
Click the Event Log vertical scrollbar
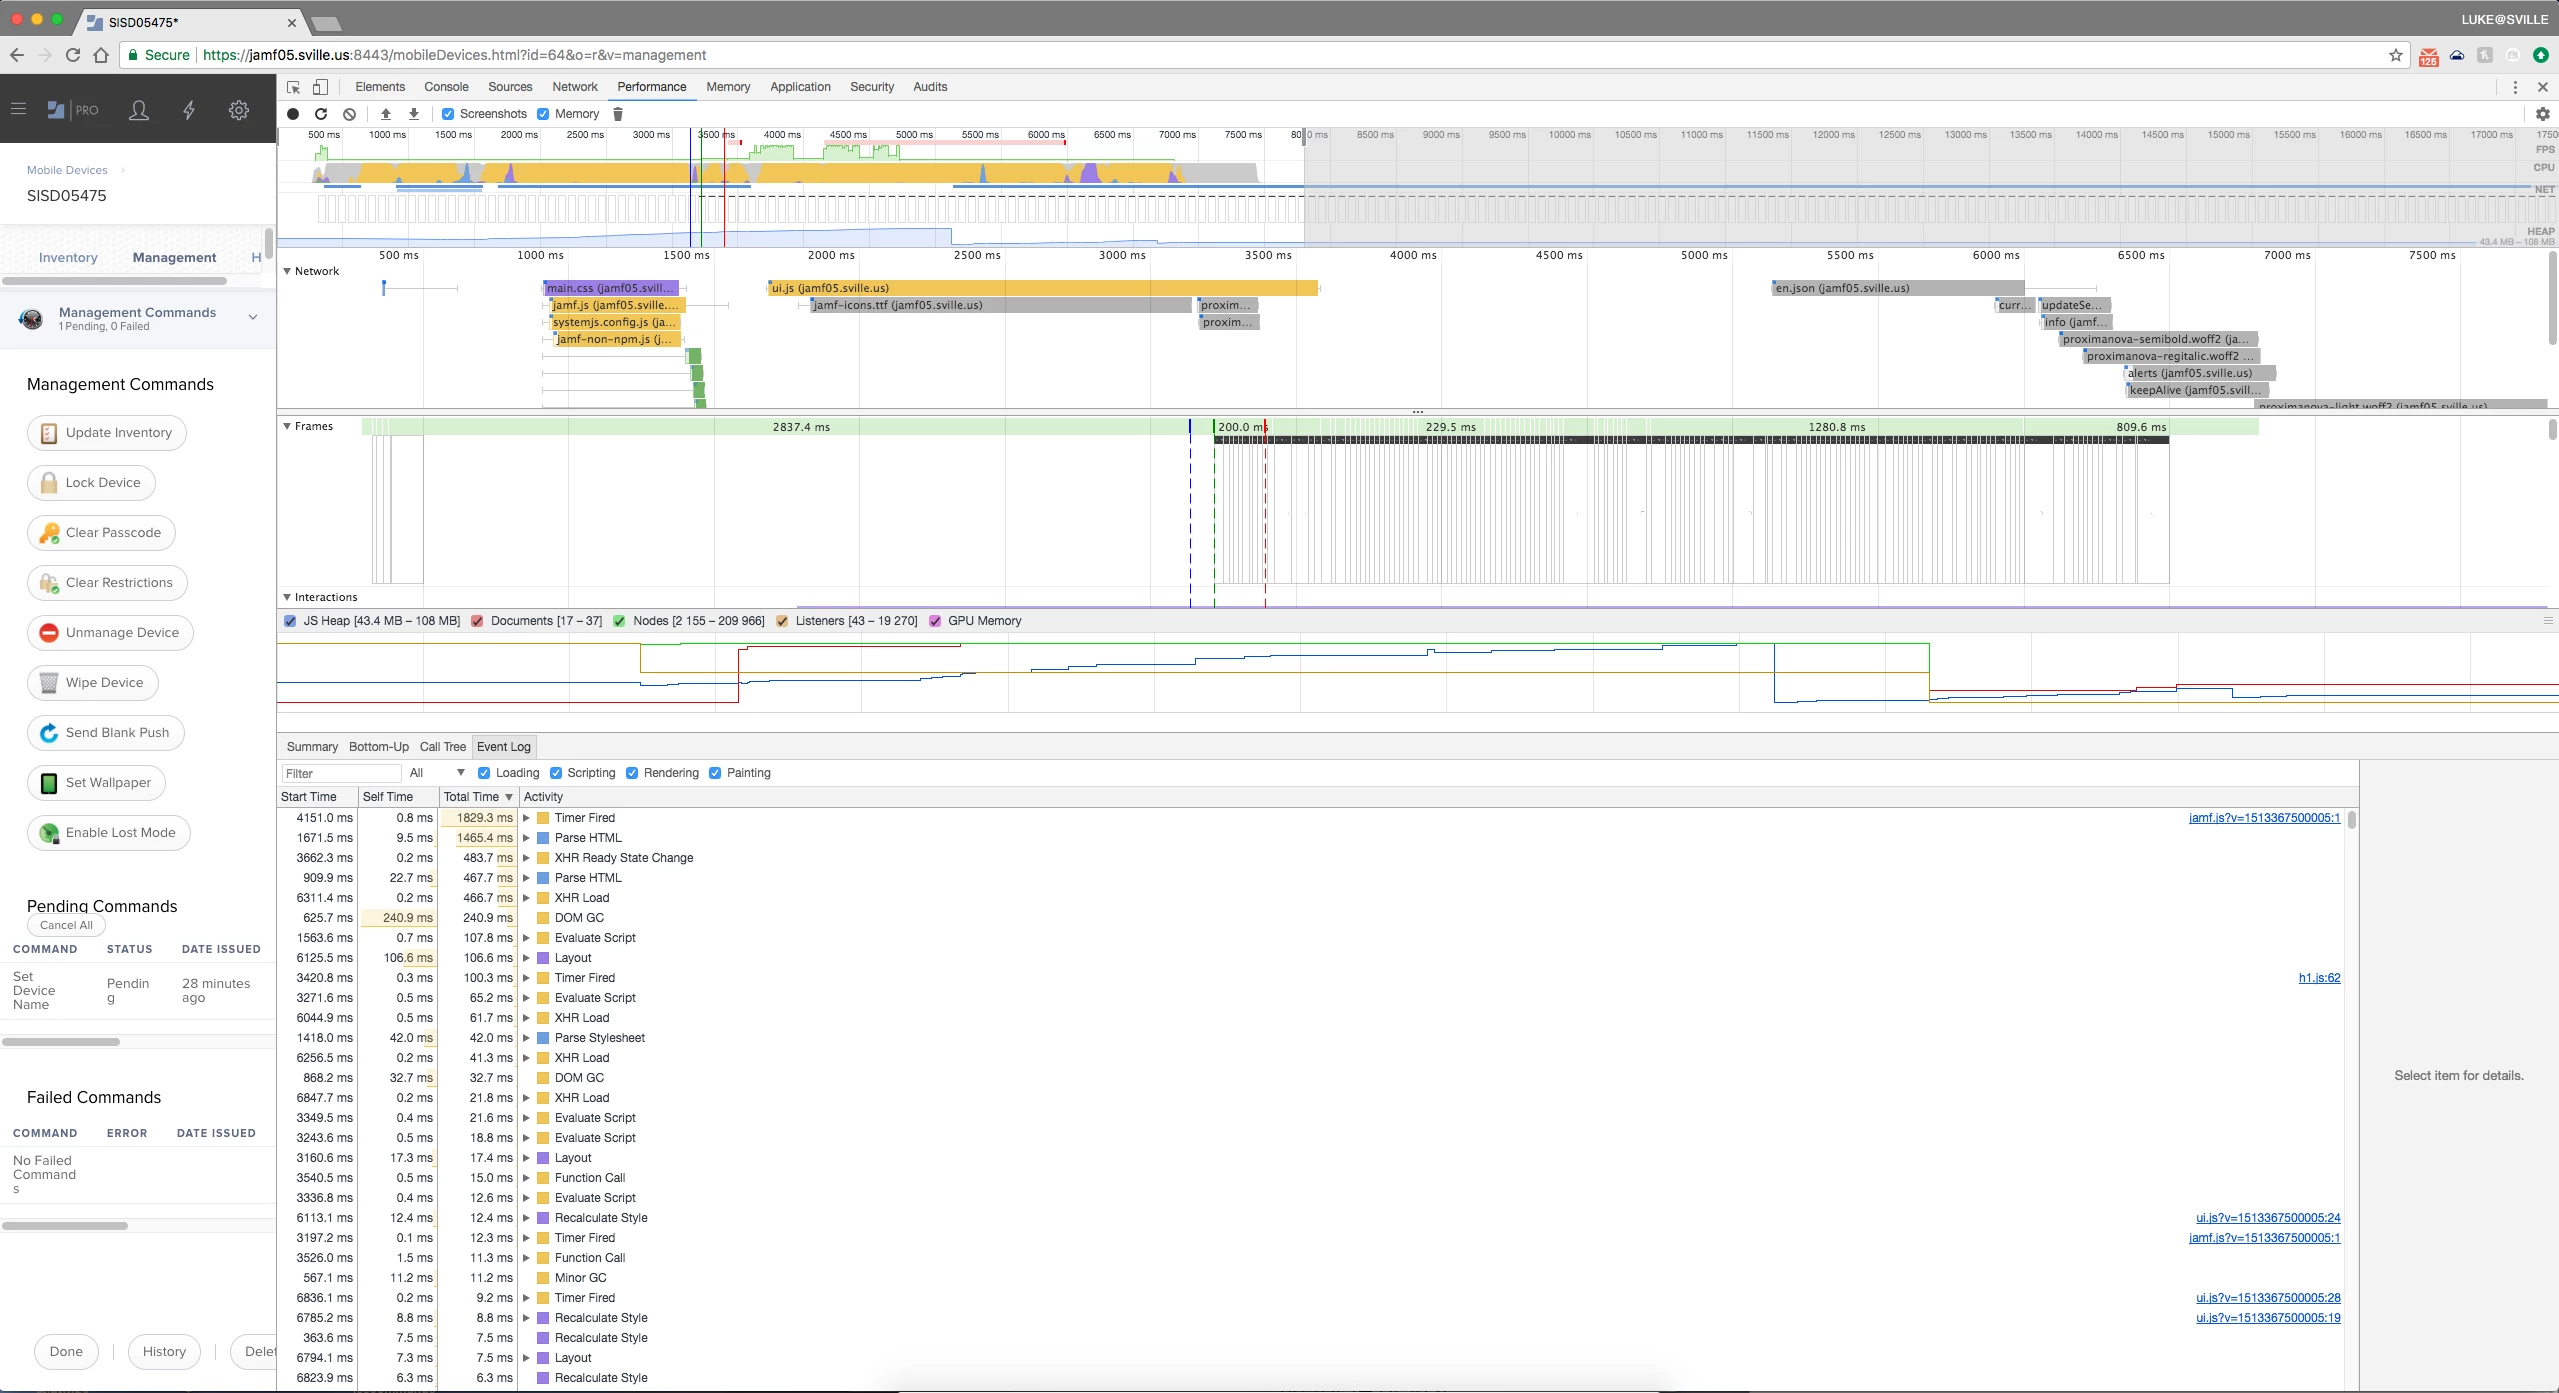[2352, 820]
